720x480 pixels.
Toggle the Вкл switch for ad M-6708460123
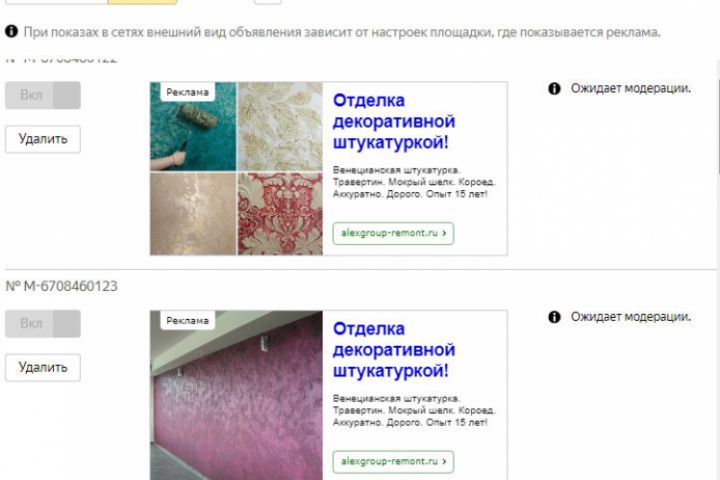(43, 323)
